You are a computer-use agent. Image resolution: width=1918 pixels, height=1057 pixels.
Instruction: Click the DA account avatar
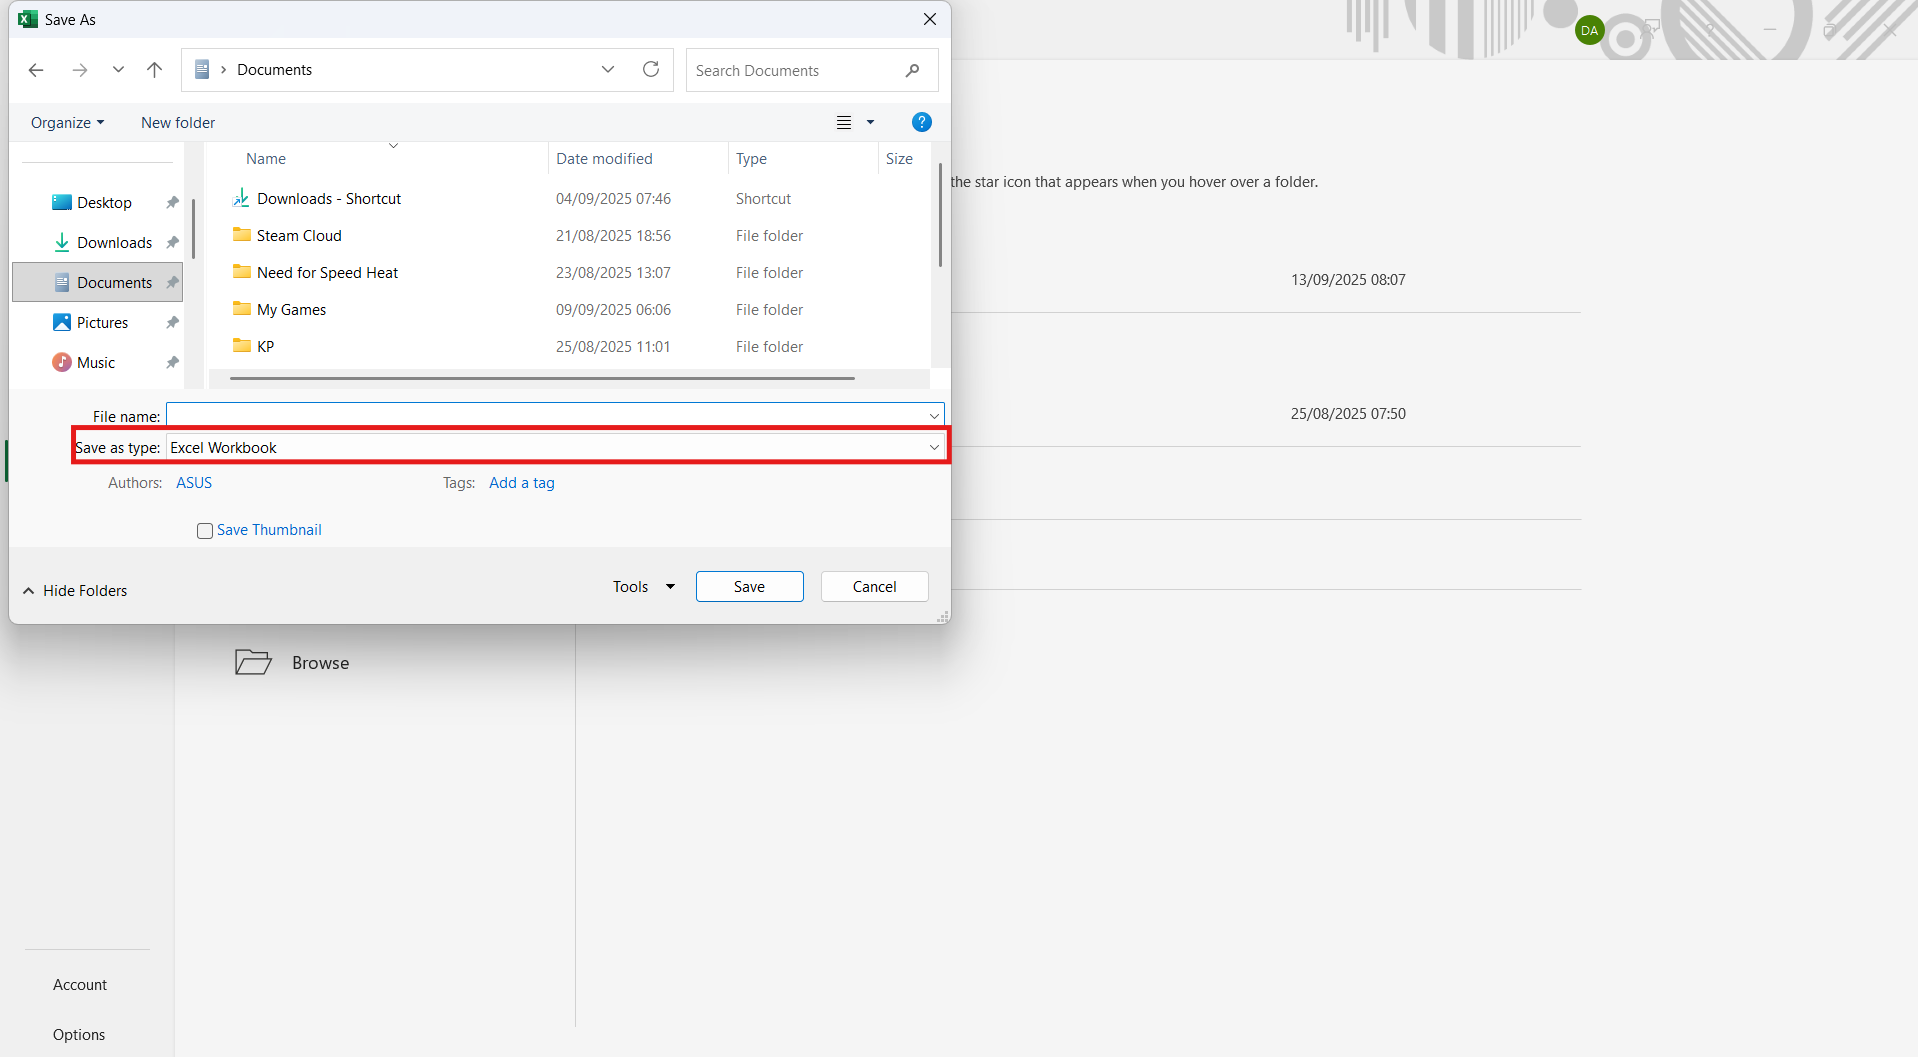[x=1589, y=30]
